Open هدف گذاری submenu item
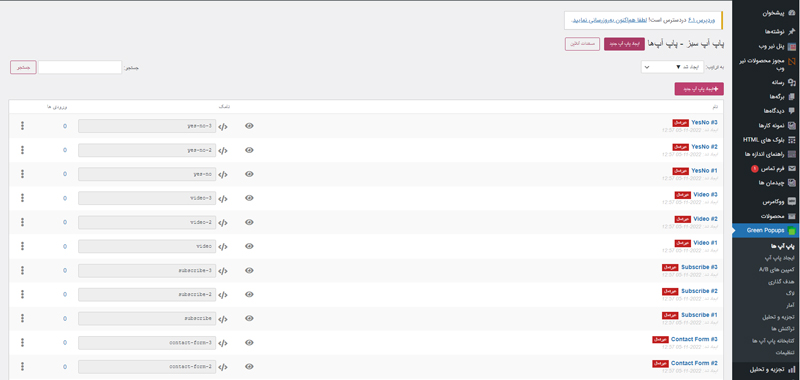The height and width of the screenshot is (380, 800). pyautogui.click(x=782, y=282)
